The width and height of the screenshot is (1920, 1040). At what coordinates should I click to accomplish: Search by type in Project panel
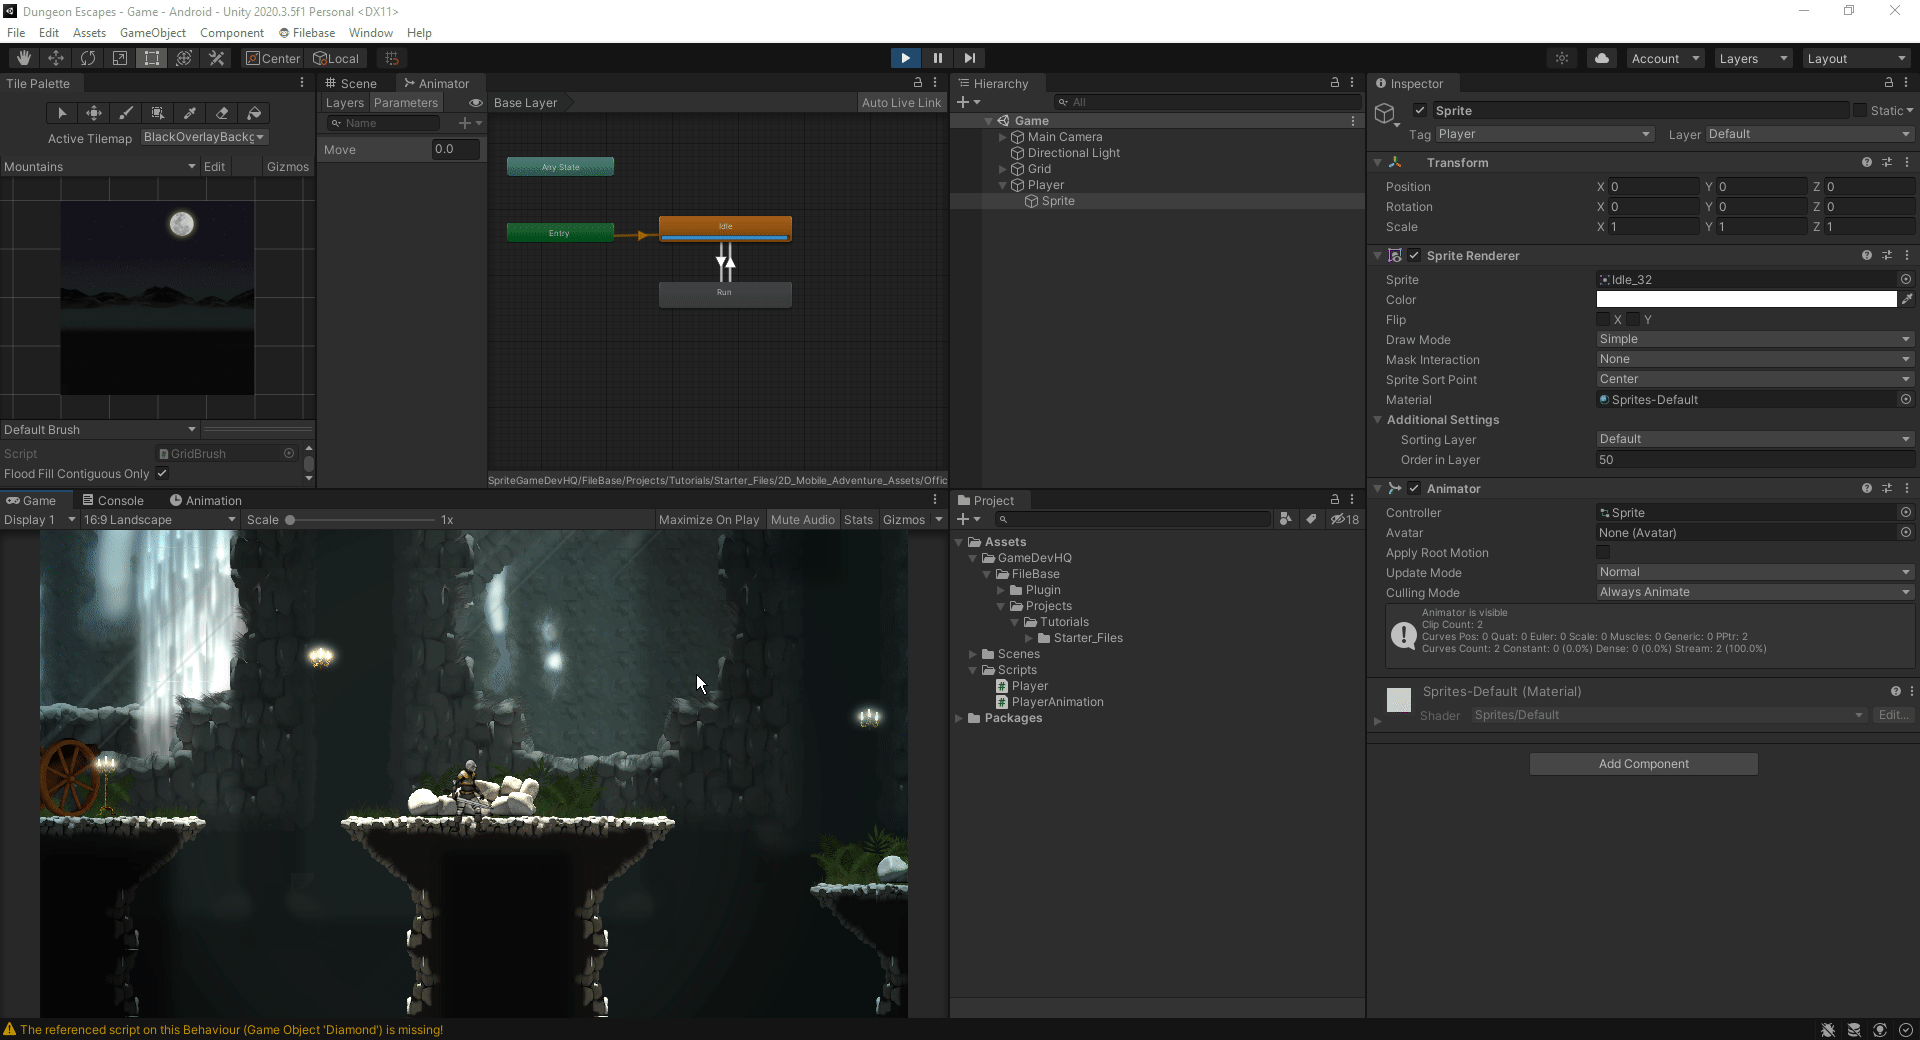[1286, 519]
